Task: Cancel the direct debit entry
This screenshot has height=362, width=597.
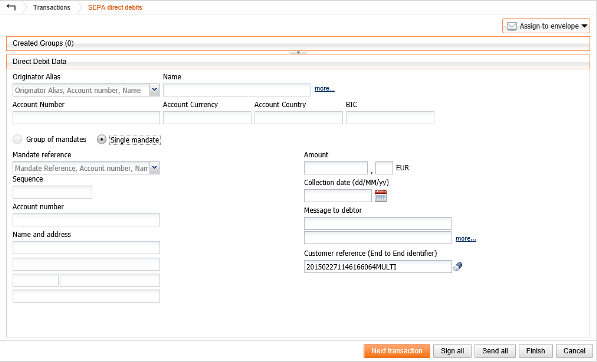Action: point(574,351)
